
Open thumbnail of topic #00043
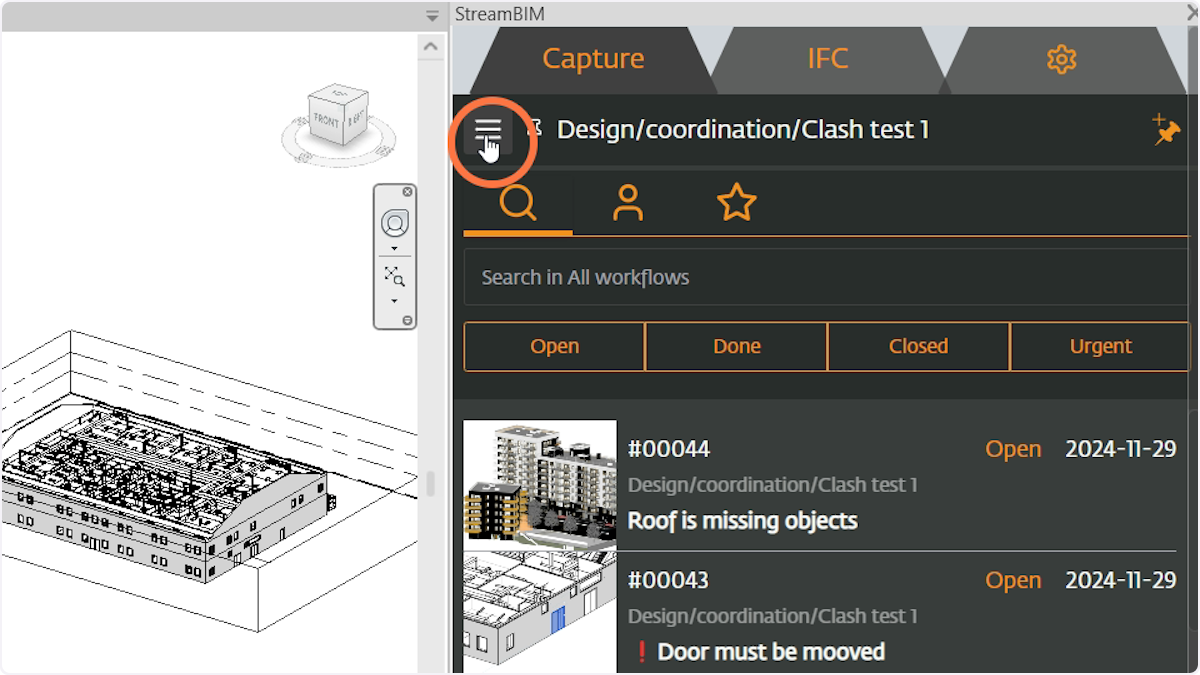[x=540, y=612]
